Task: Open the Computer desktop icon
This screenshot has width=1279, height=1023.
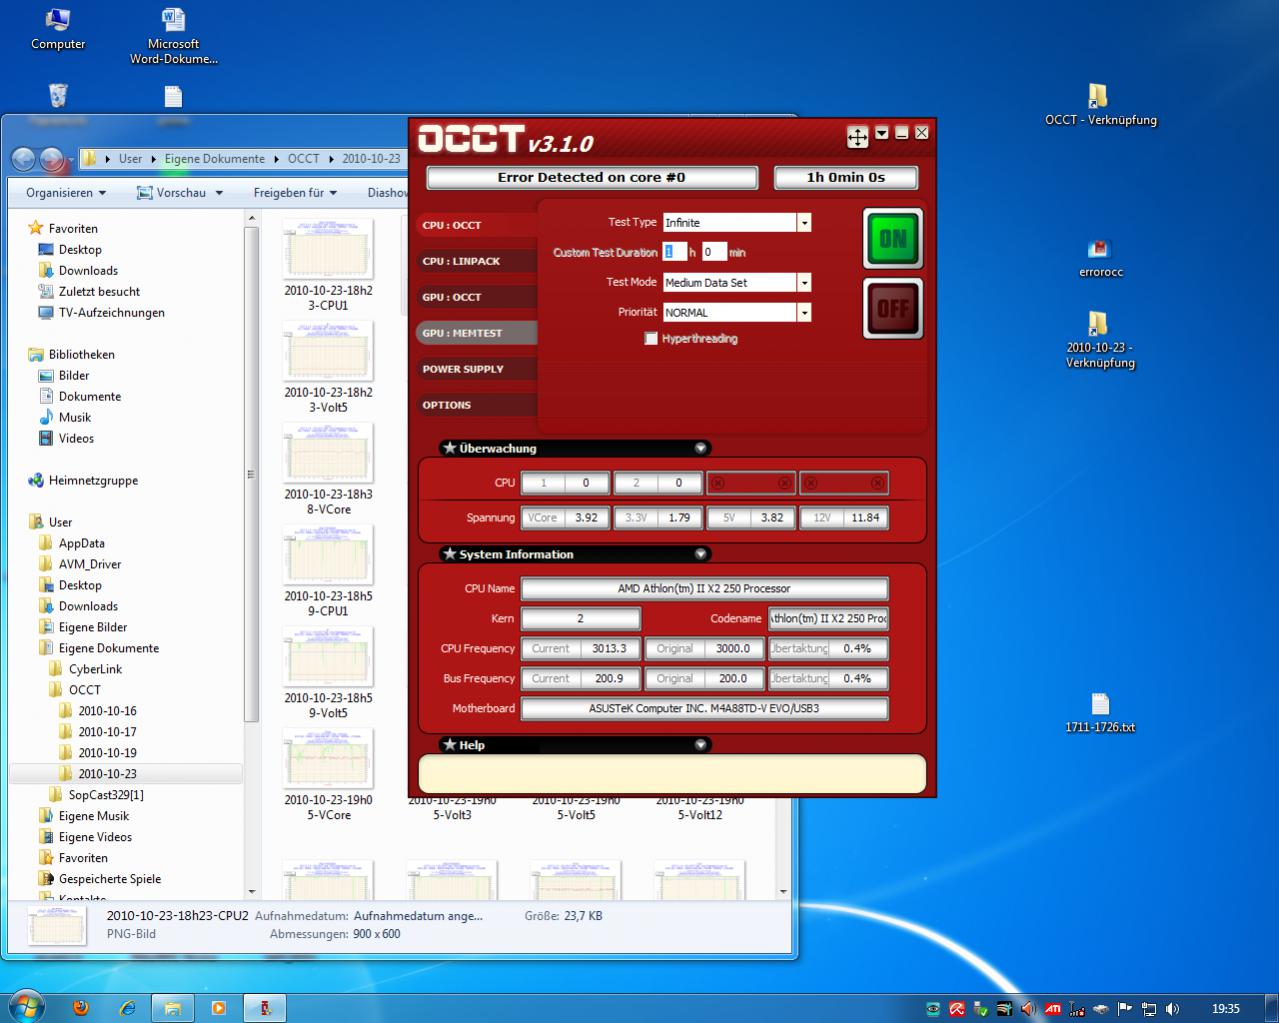Action: click(x=58, y=29)
